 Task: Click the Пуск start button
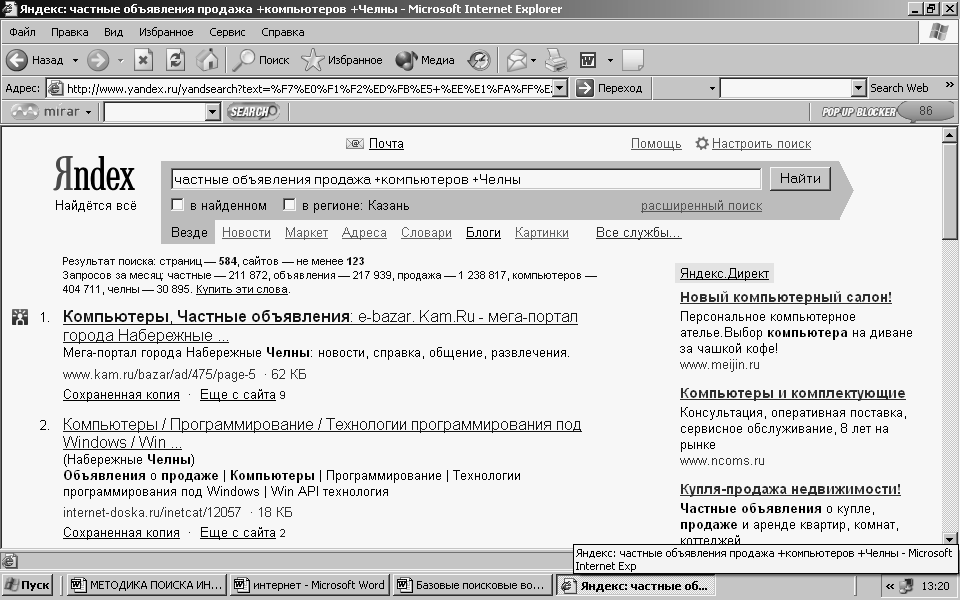point(28,585)
